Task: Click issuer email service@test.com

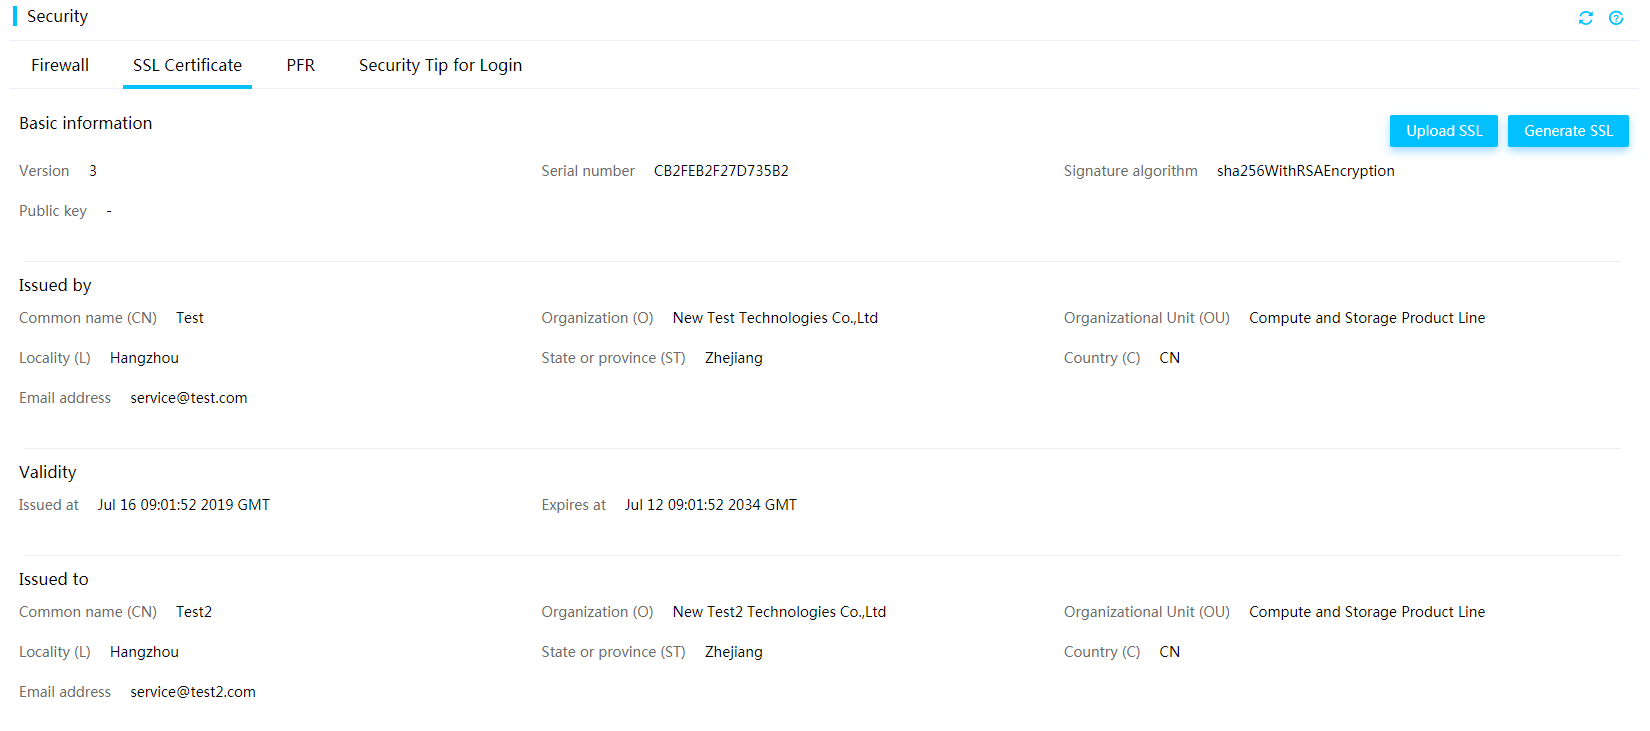Action: pos(188,398)
